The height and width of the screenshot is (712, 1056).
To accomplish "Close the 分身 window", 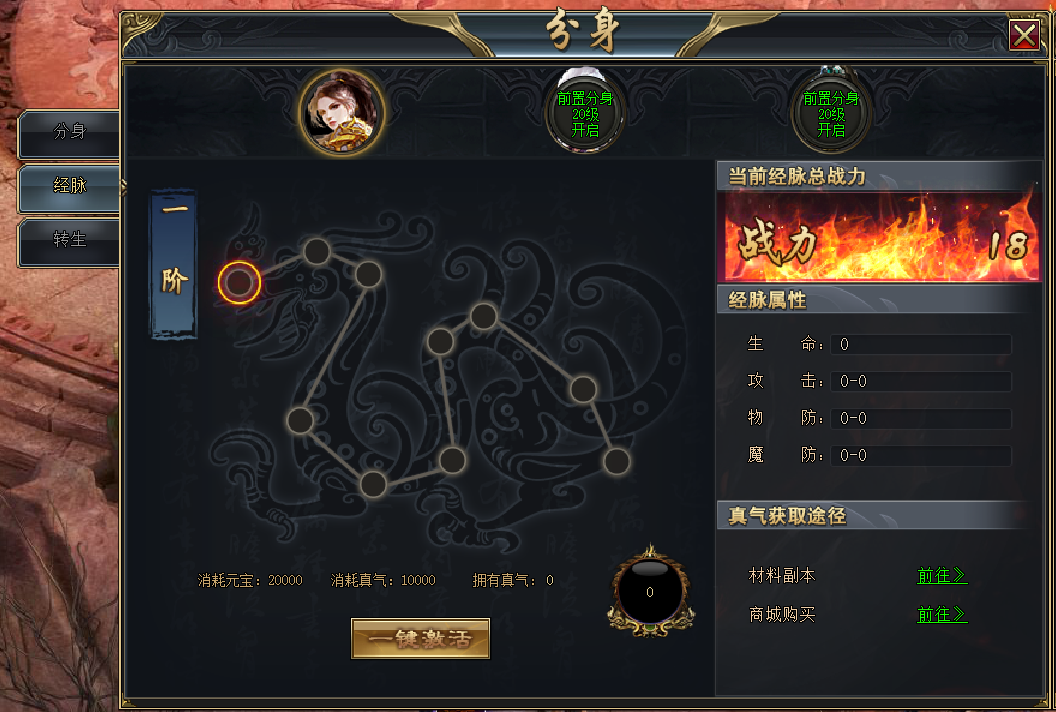I will [x=1024, y=34].
